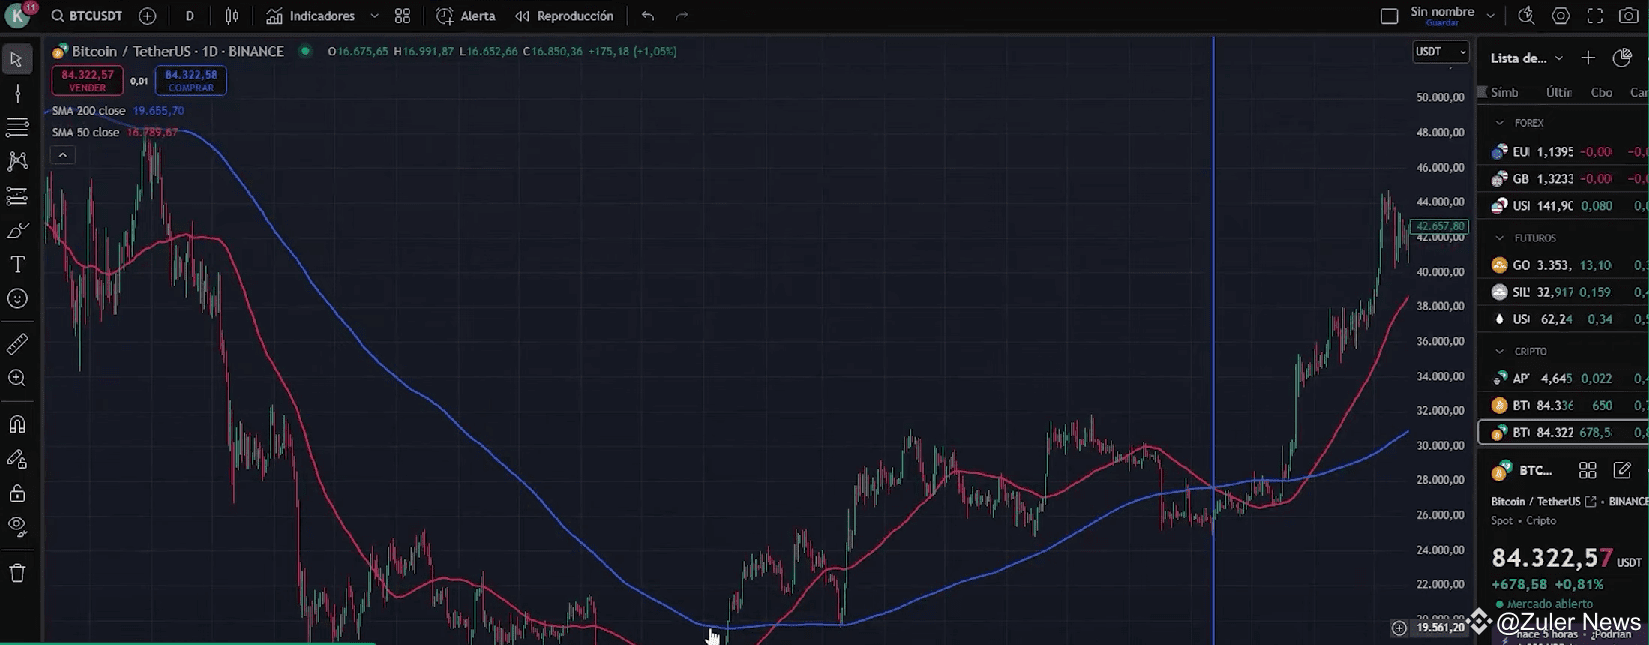Click the red VENDER sell button

[87, 80]
